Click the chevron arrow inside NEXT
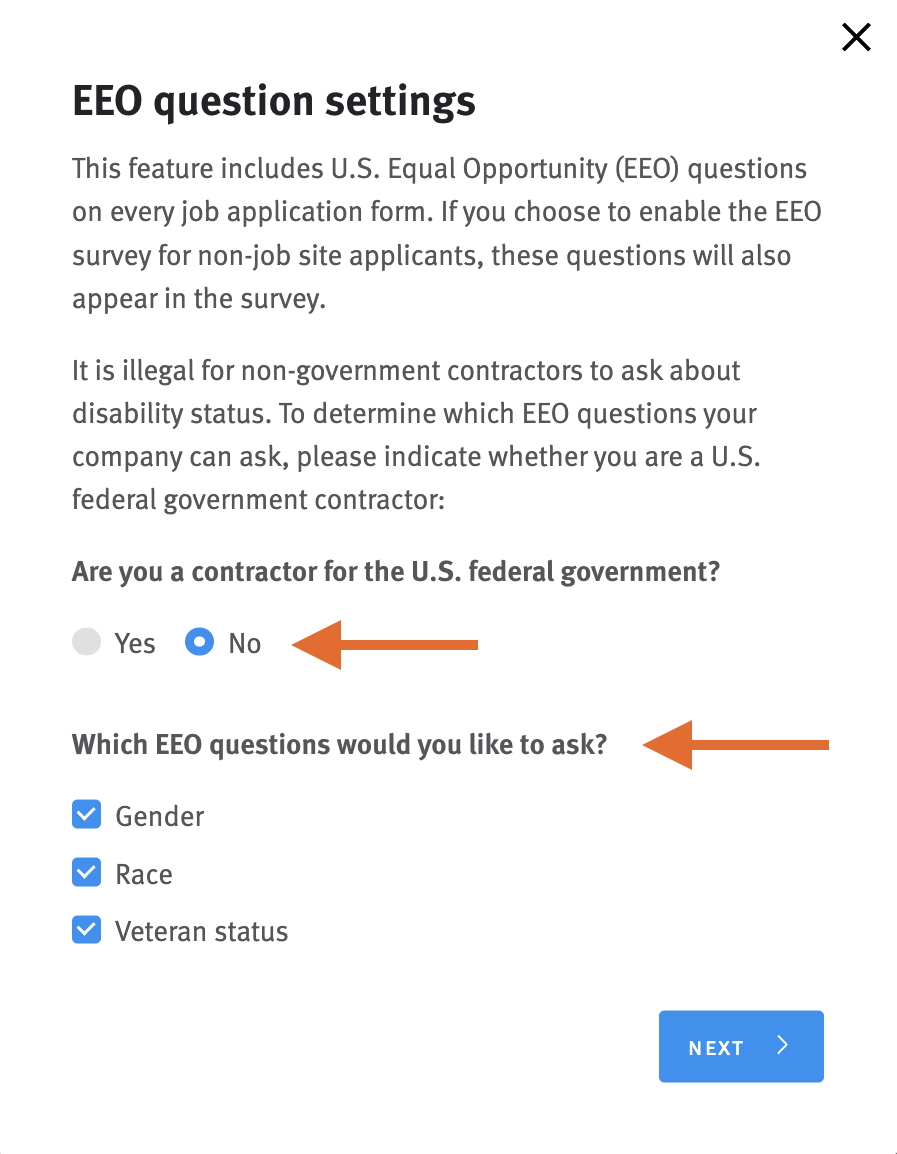The image size is (897, 1154). [783, 1046]
